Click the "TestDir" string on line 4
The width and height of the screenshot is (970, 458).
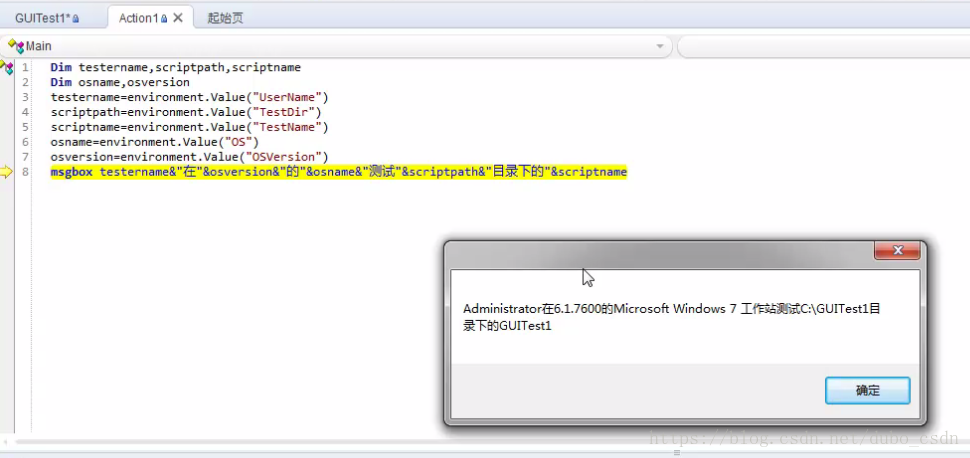pos(284,112)
